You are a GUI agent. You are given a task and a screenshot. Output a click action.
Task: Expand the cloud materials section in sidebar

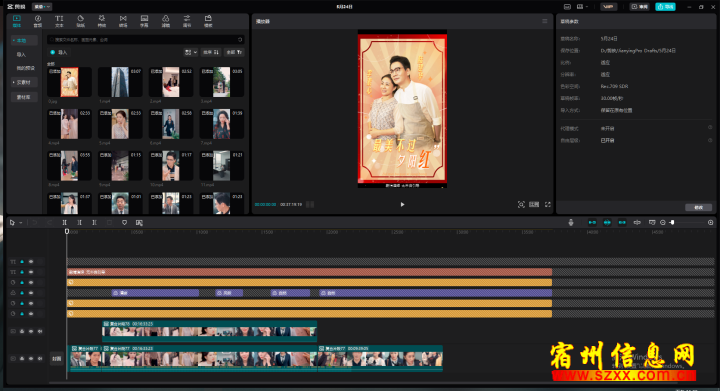24,83
